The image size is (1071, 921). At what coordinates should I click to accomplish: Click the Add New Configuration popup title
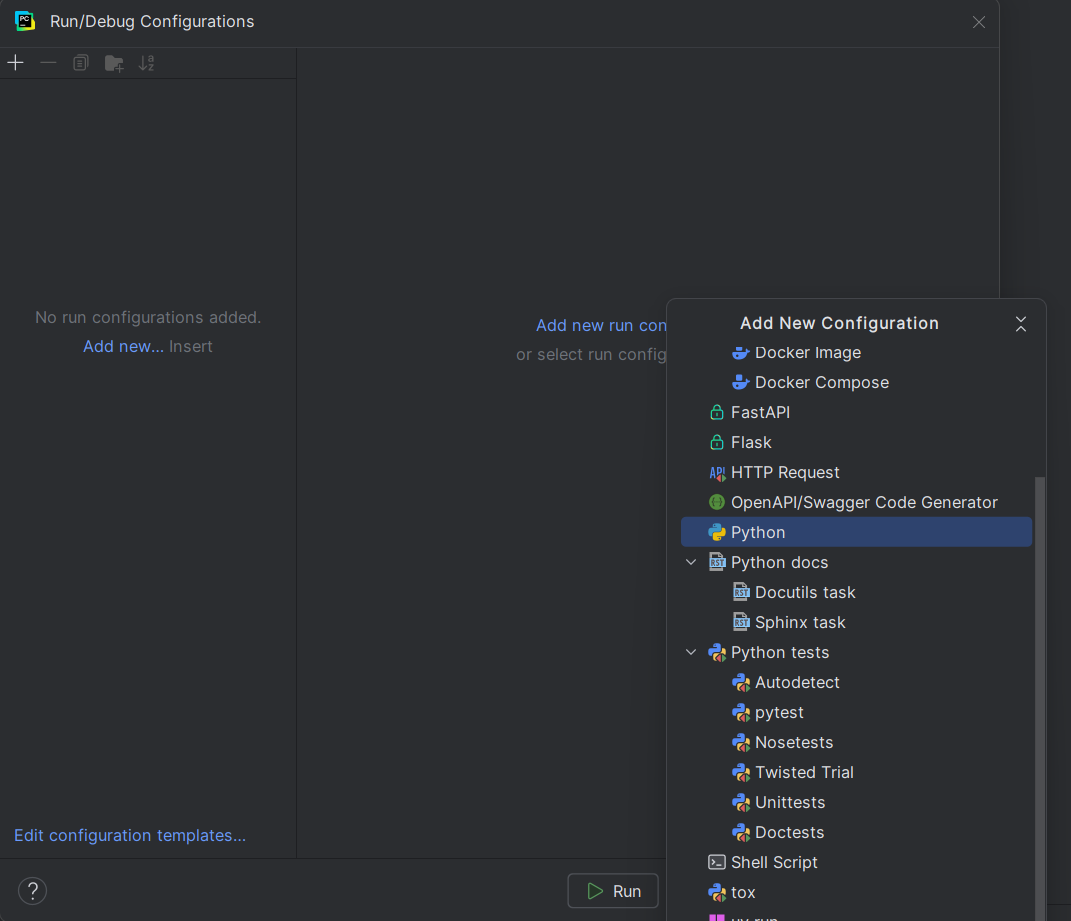[839, 323]
